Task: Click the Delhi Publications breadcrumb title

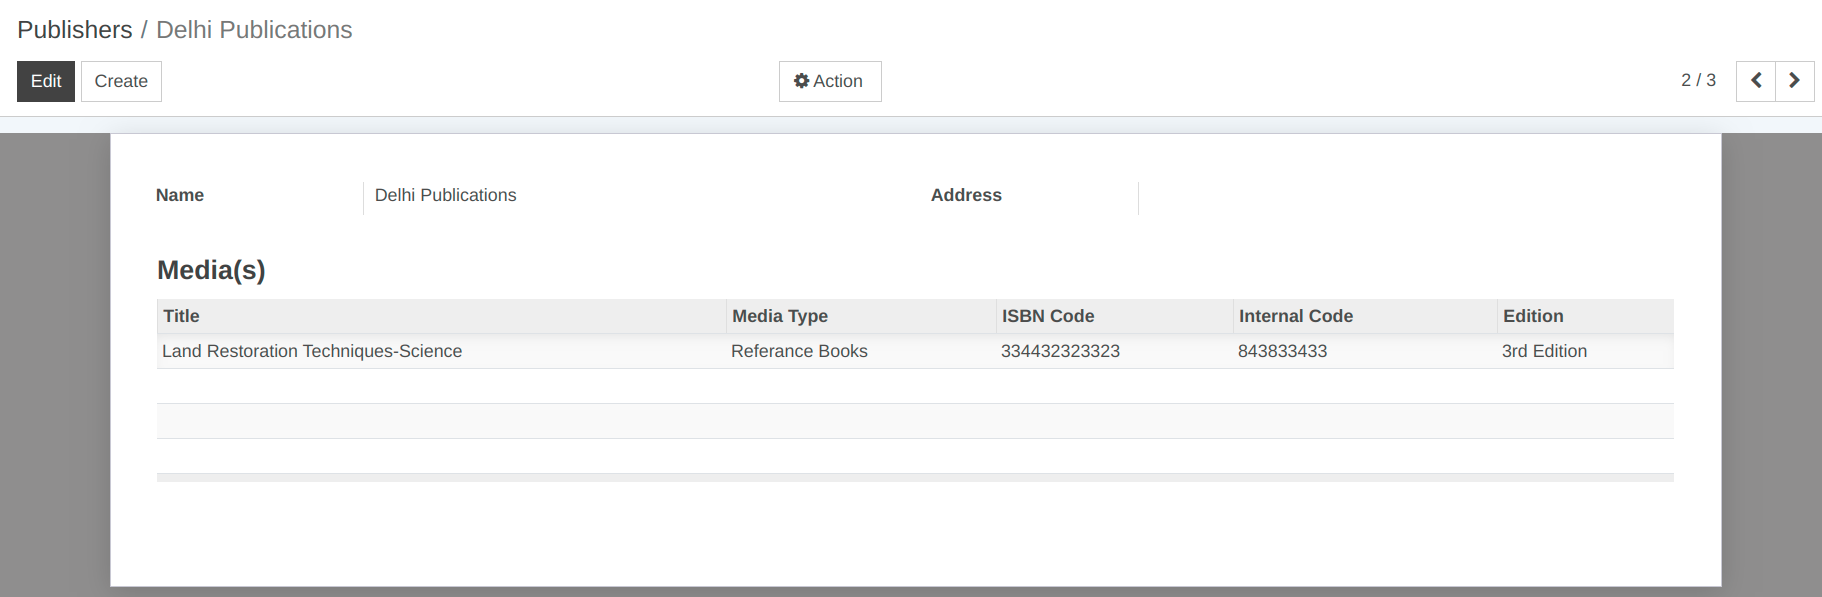Action: 254,30
